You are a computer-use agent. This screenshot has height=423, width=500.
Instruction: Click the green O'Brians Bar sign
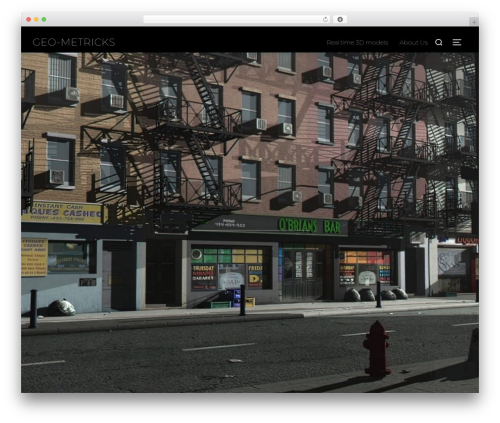pyautogui.click(x=310, y=226)
